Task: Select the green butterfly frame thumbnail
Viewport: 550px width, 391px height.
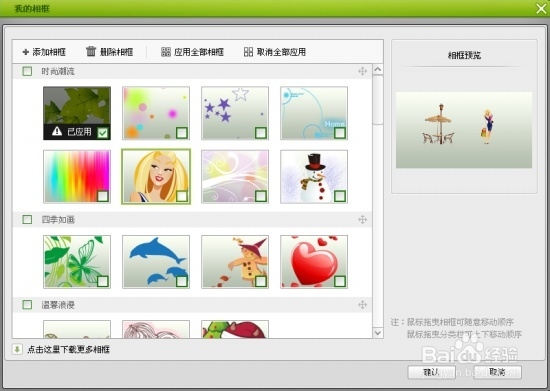Action: point(77,262)
